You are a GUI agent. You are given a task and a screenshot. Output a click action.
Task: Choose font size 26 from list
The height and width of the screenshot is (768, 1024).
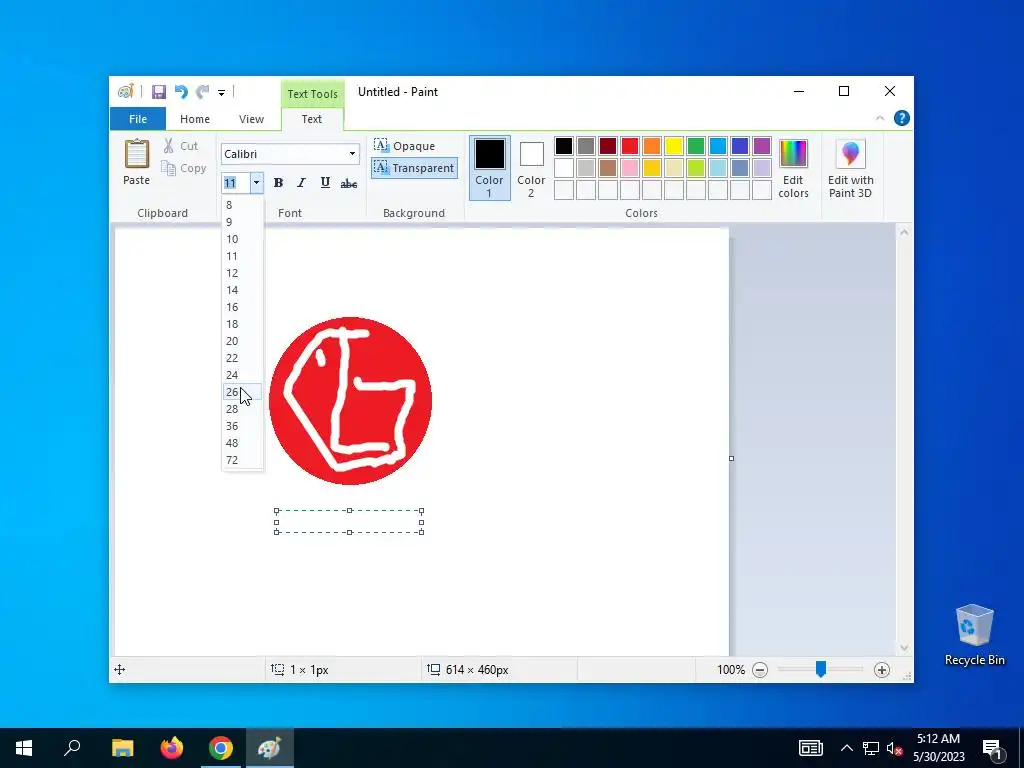coord(242,392)
